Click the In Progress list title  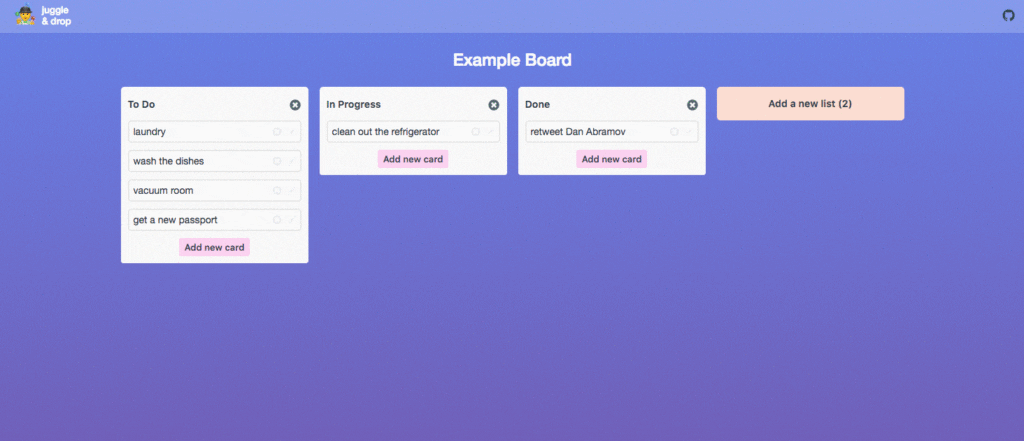click(x=353, y=105)
